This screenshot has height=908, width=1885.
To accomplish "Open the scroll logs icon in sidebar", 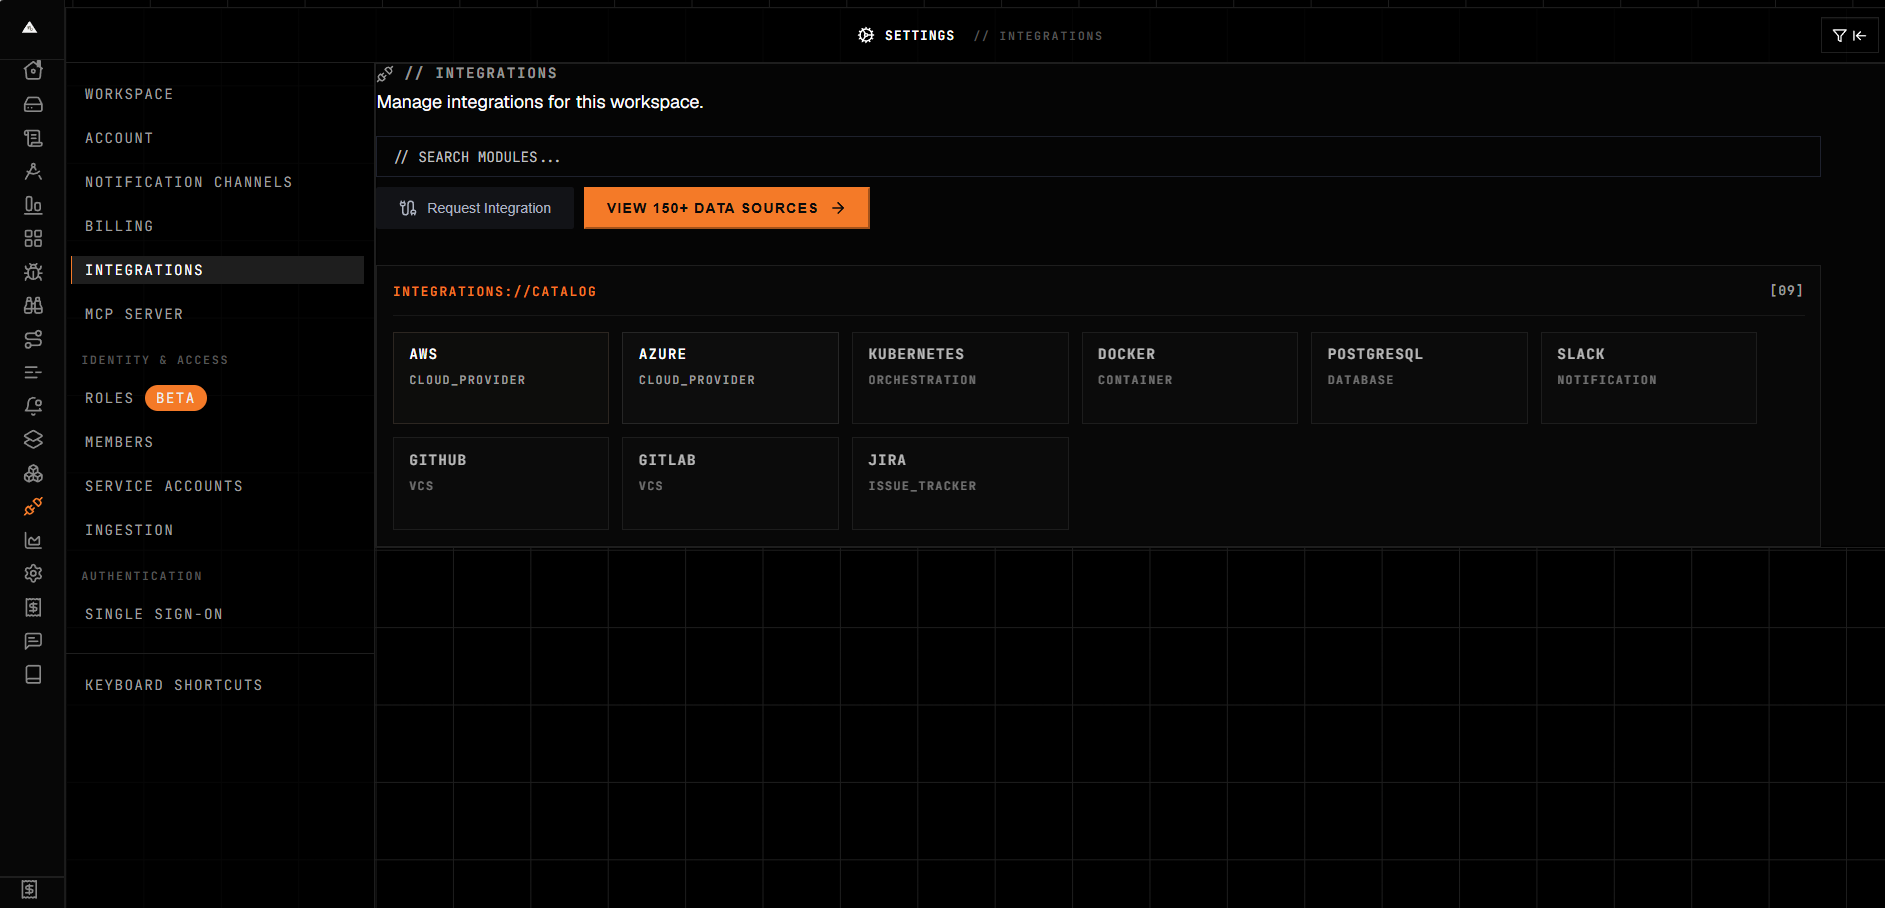I will tap(33, 138).
